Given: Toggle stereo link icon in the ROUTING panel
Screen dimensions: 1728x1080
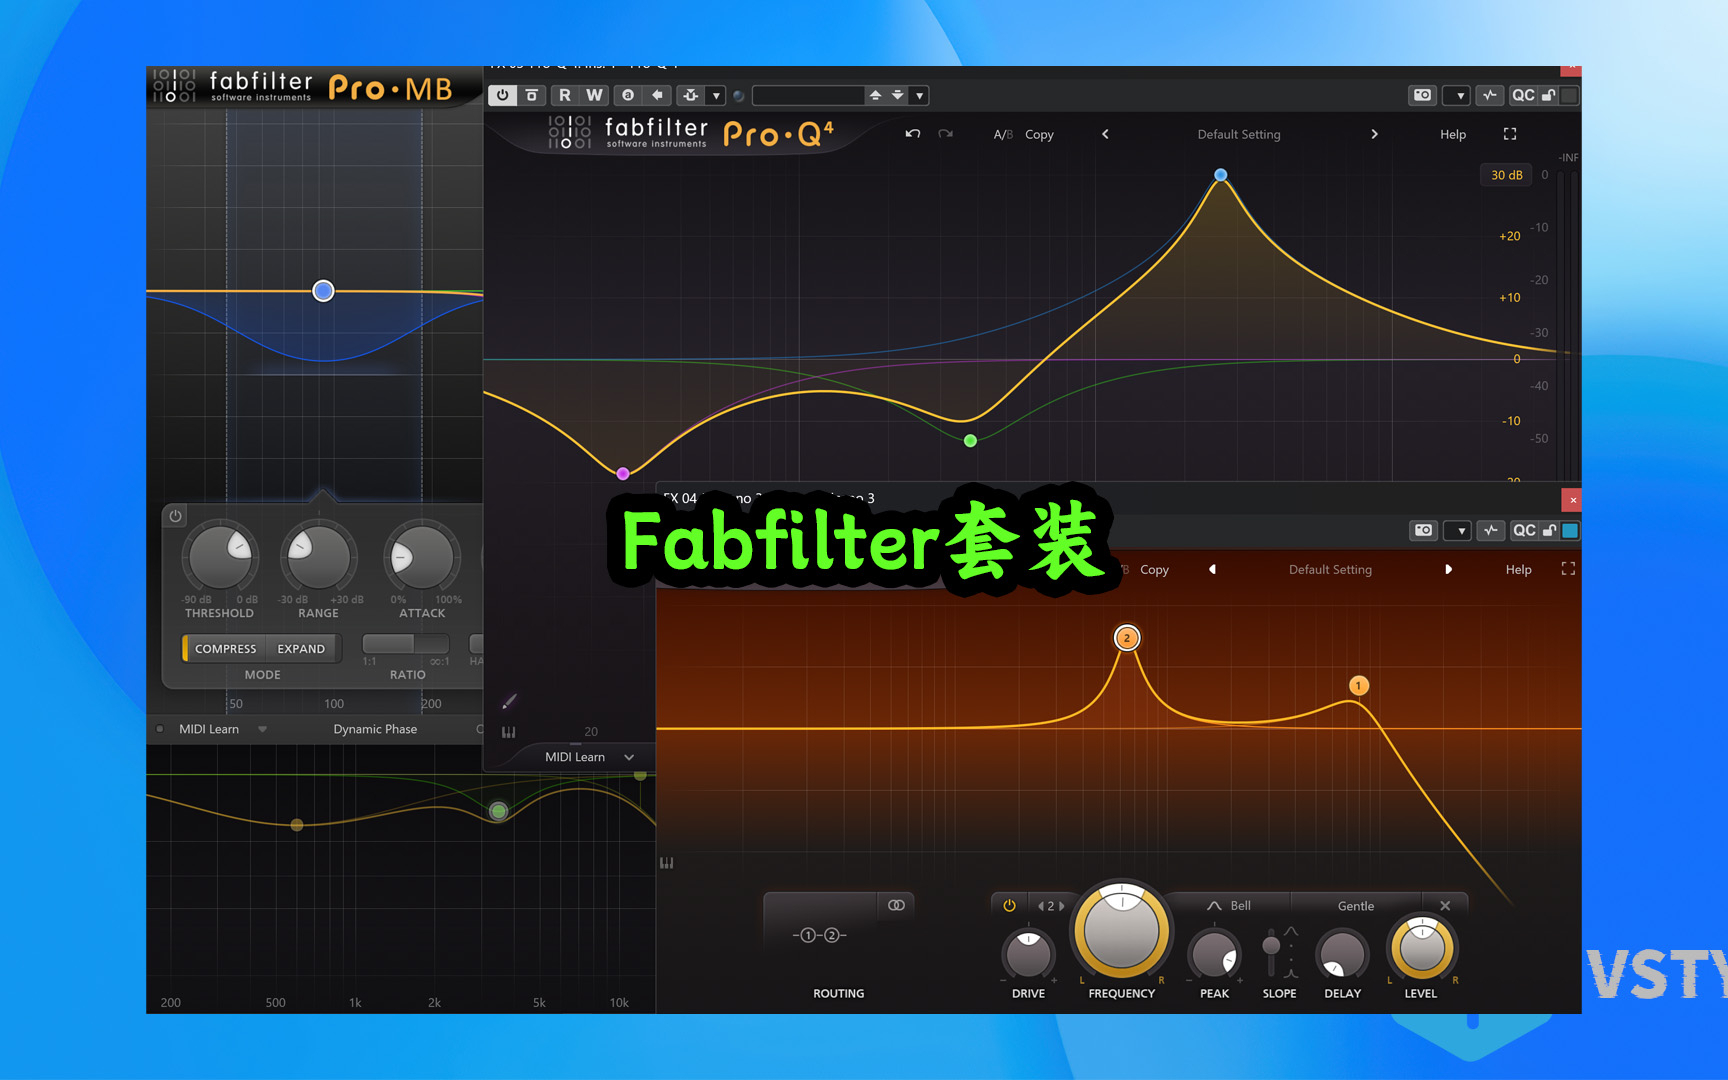Looking at the screenshot, I should click(896, 905).
